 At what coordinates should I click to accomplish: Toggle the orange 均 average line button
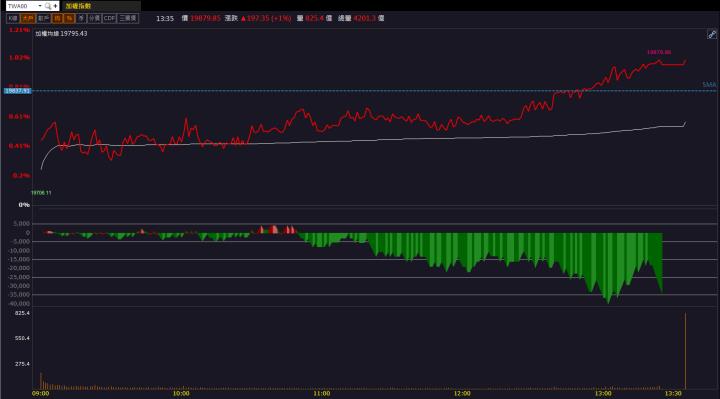[57, 18]
